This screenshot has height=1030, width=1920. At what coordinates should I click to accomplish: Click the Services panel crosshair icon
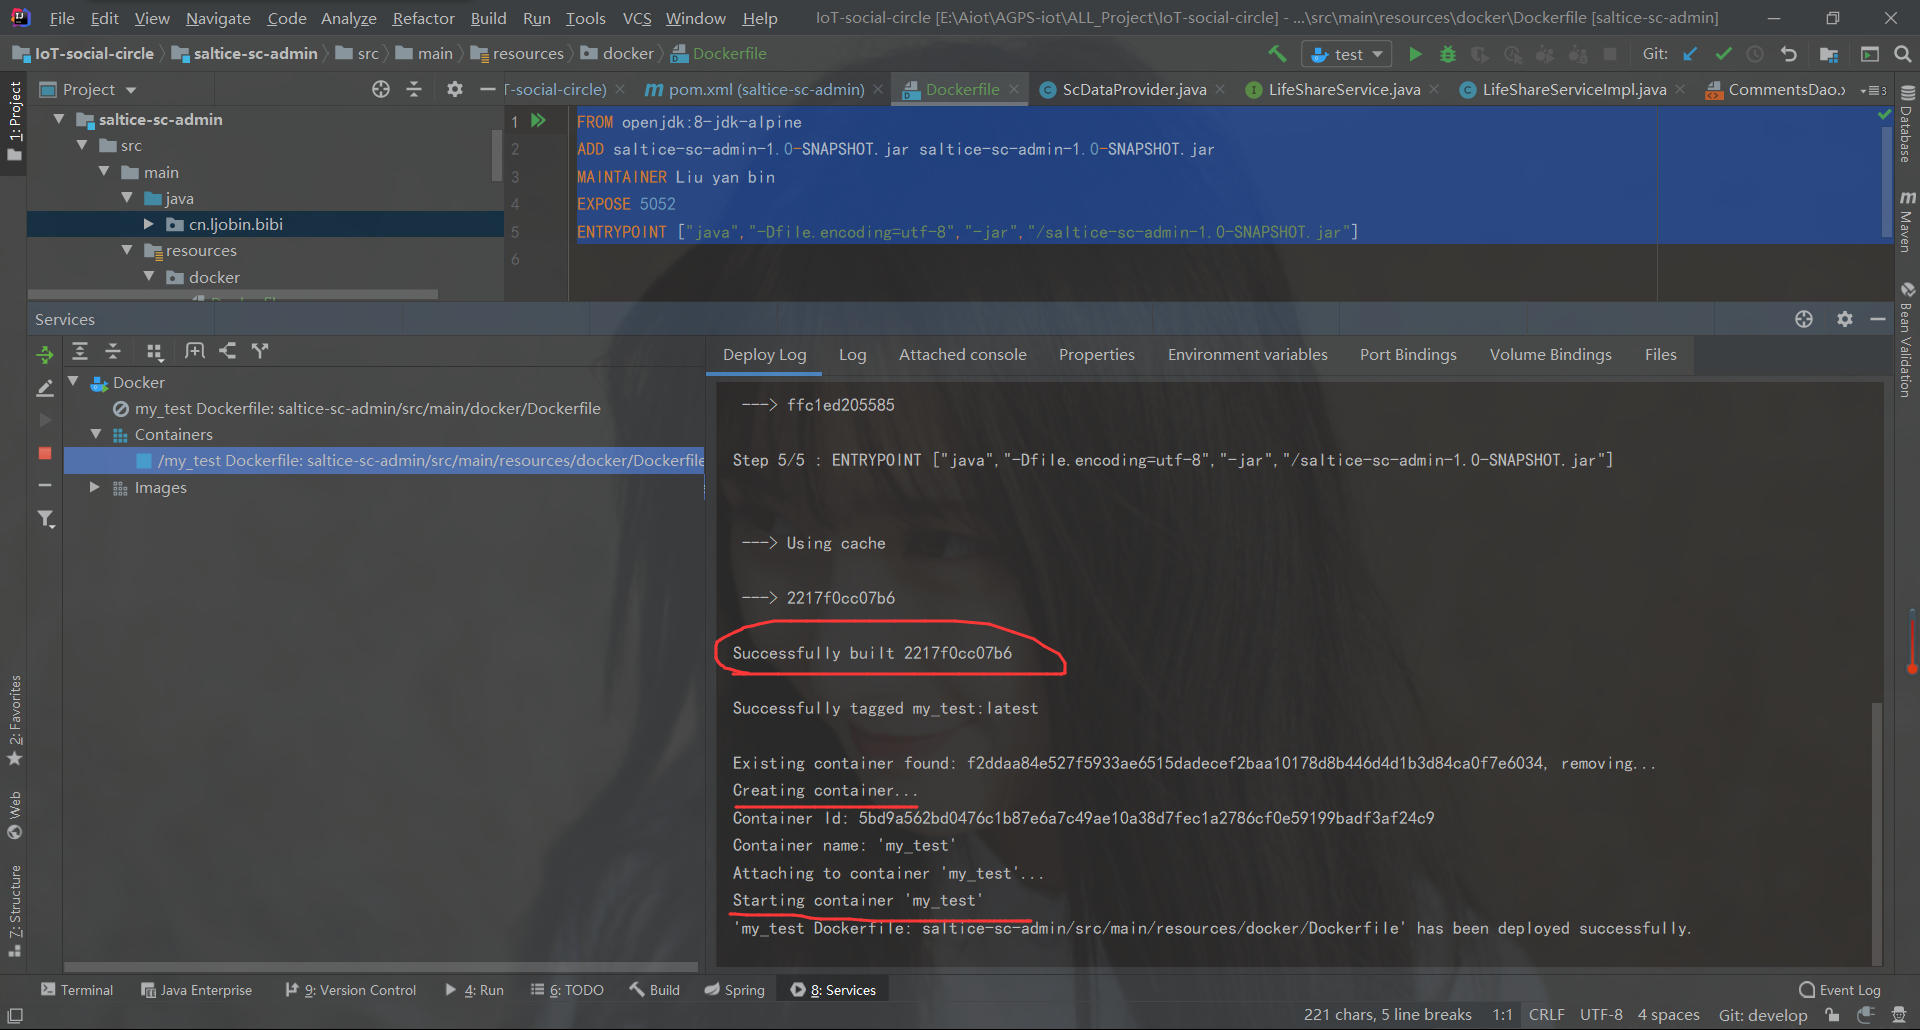click(x=1804, y=319)
